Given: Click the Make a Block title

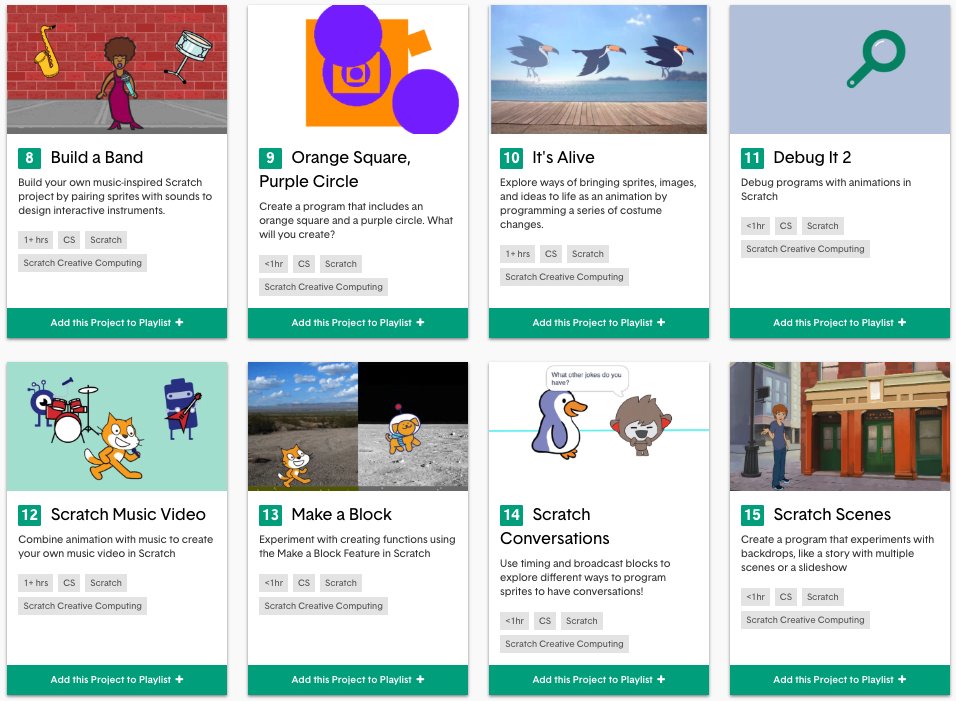Looking at the screenshot, I should 341,514.
